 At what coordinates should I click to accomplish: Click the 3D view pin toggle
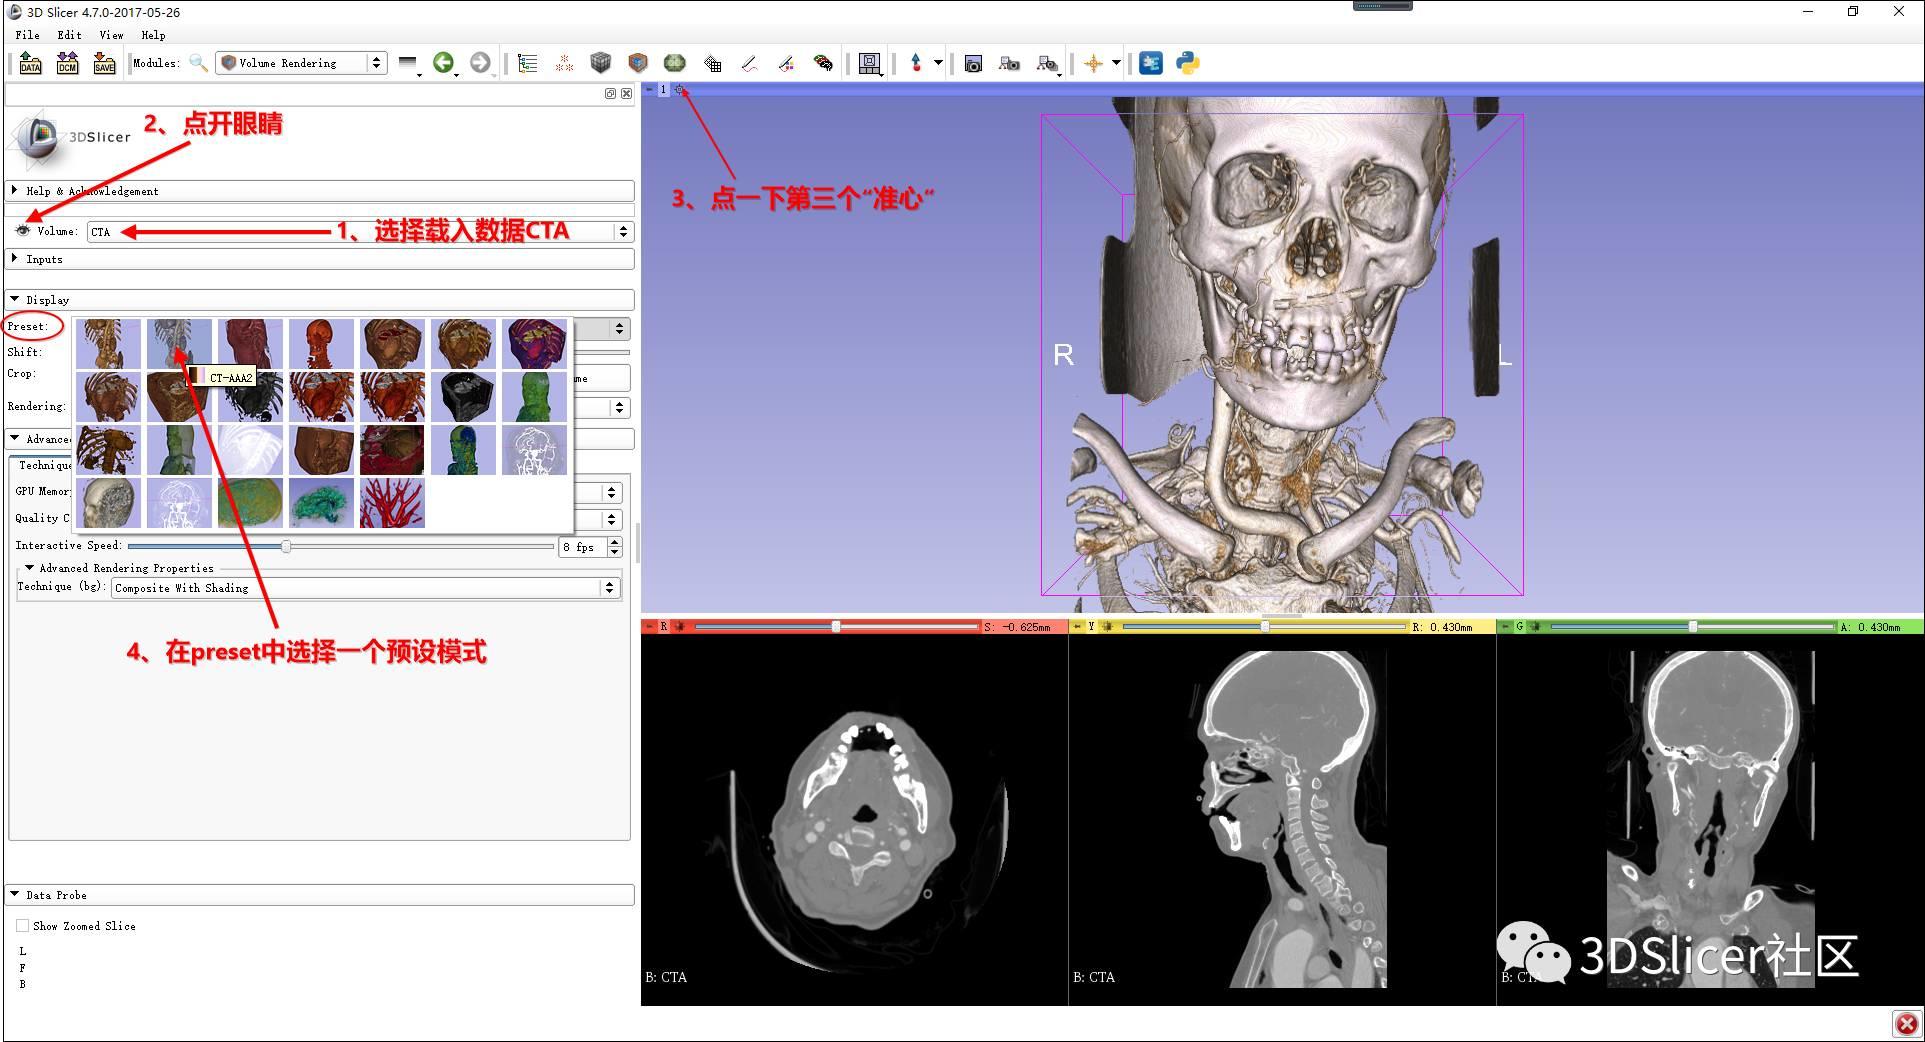(x=649, y=90)
